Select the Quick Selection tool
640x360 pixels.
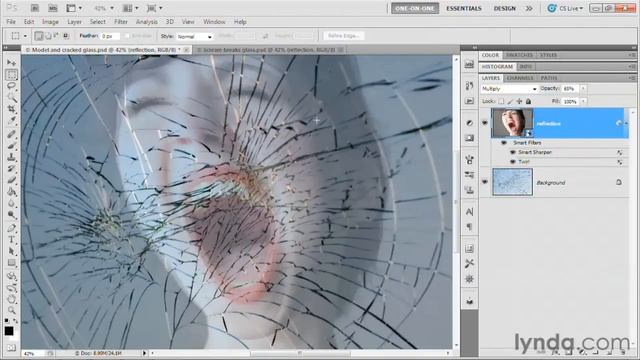pyautogui.click(x=11, y=98)
